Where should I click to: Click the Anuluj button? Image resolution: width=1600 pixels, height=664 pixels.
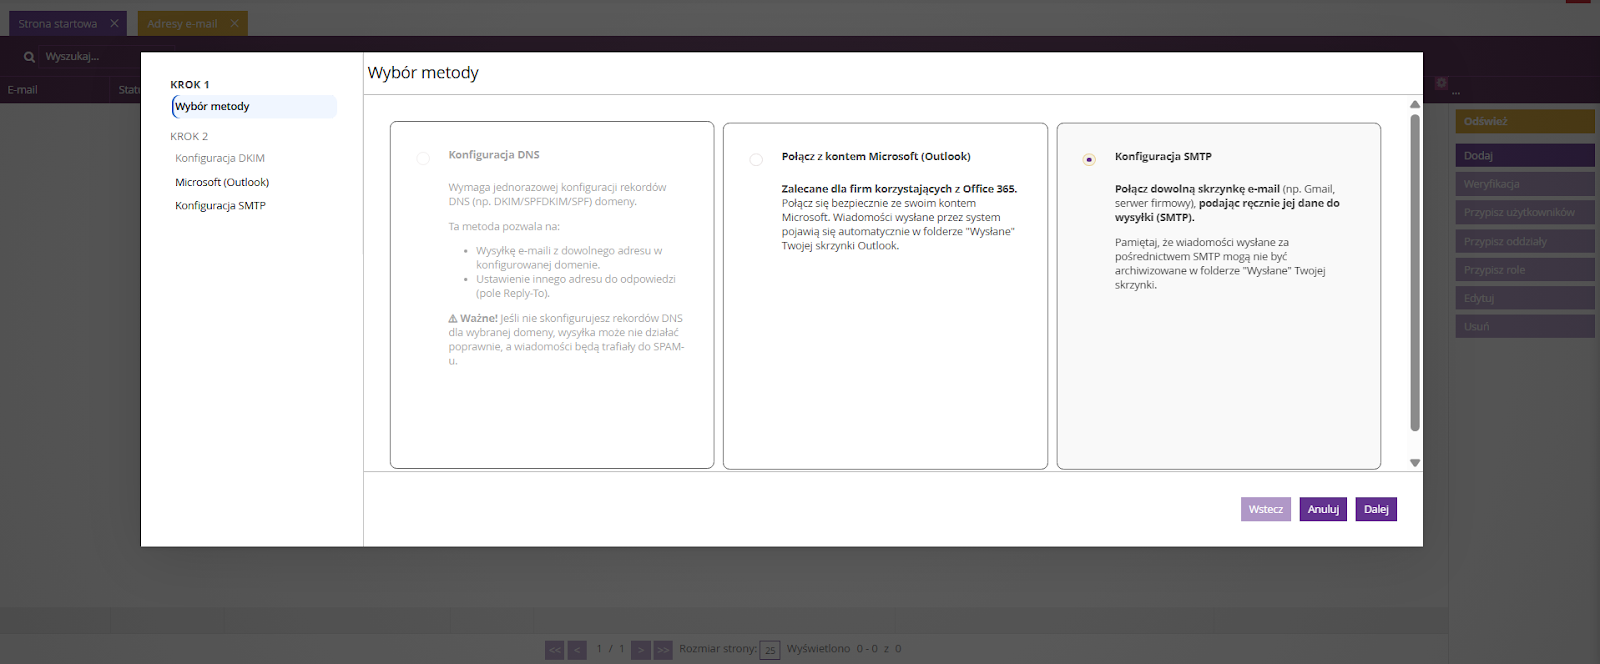[x=1323, y=509]
